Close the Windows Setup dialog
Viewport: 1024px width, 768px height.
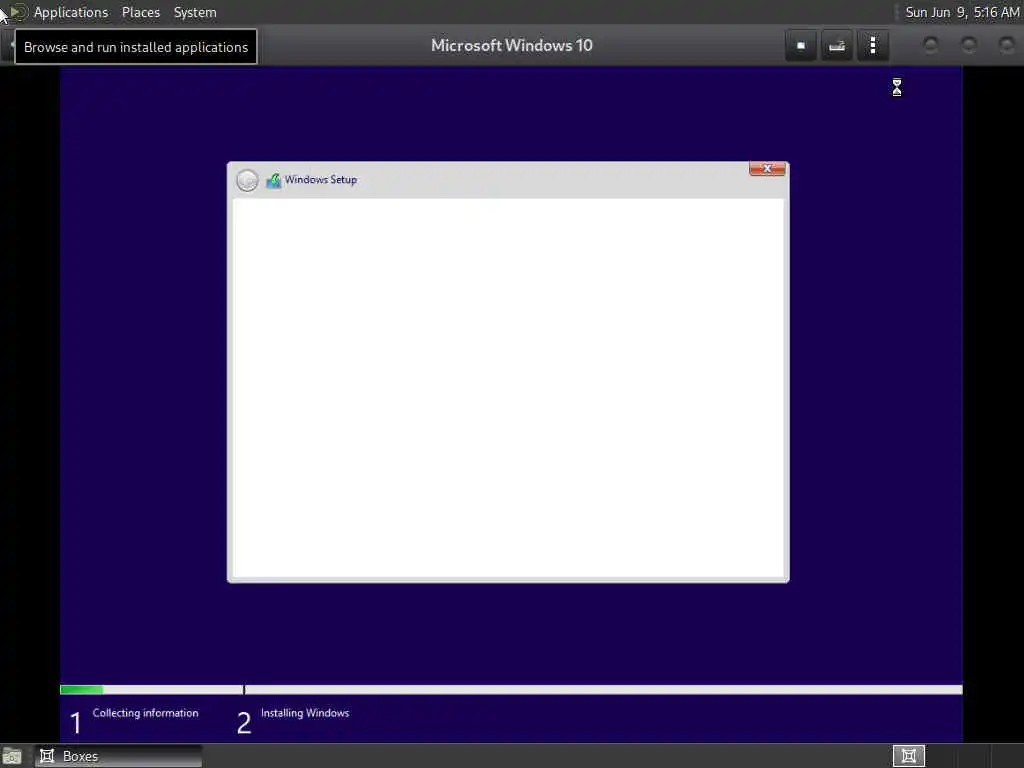[767, 168]
